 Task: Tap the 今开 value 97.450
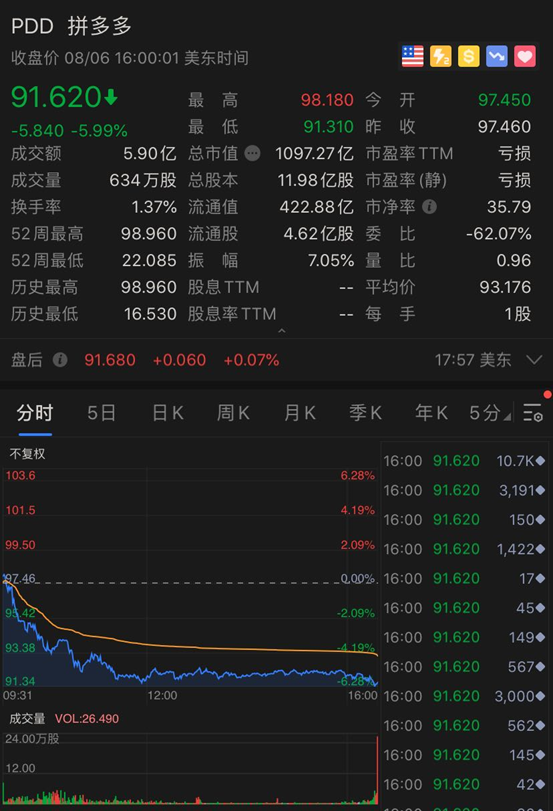(x=504, y=100)
